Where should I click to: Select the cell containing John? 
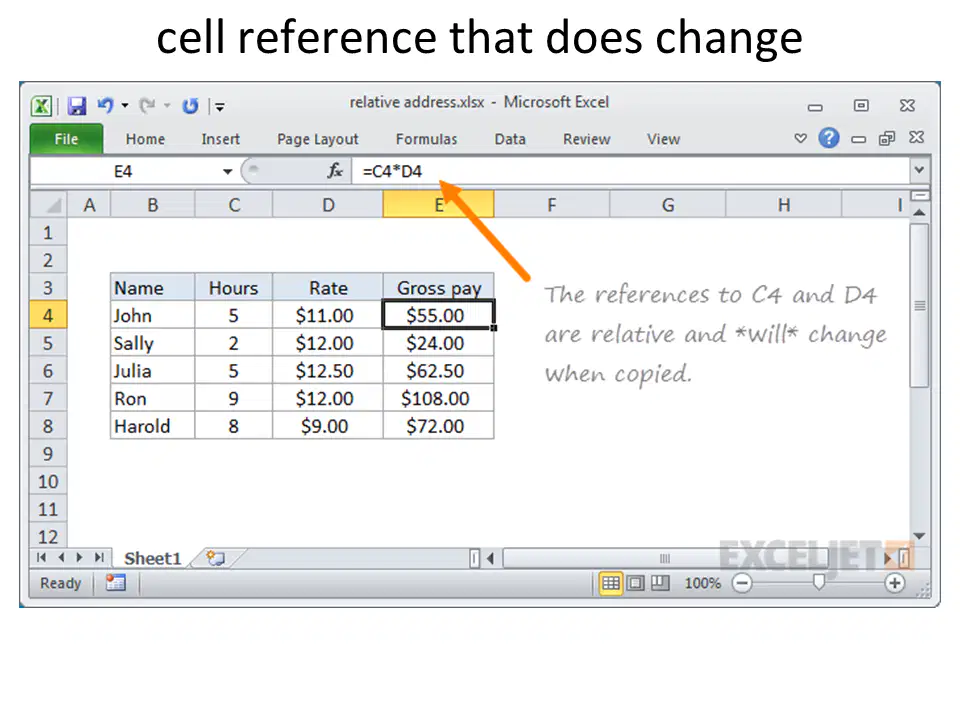click(x=152, y=315)
